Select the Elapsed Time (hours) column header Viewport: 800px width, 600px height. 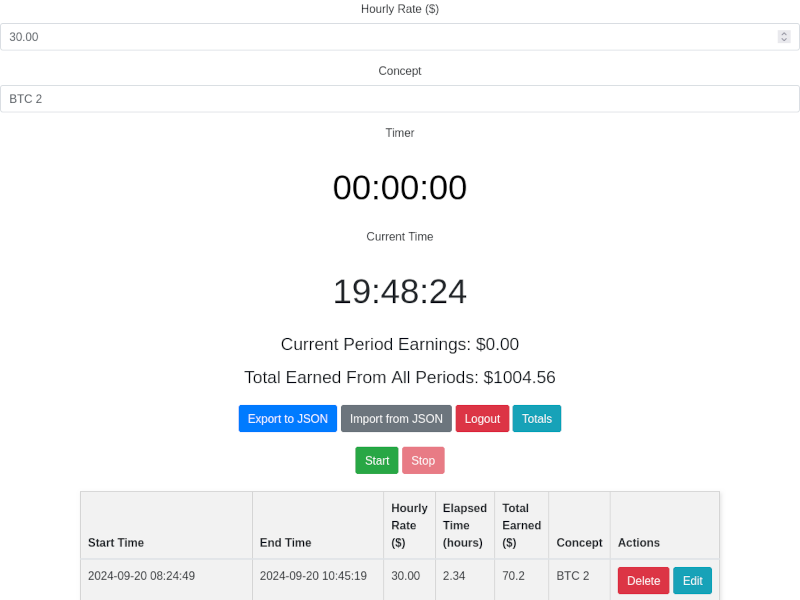click(465, 525)
